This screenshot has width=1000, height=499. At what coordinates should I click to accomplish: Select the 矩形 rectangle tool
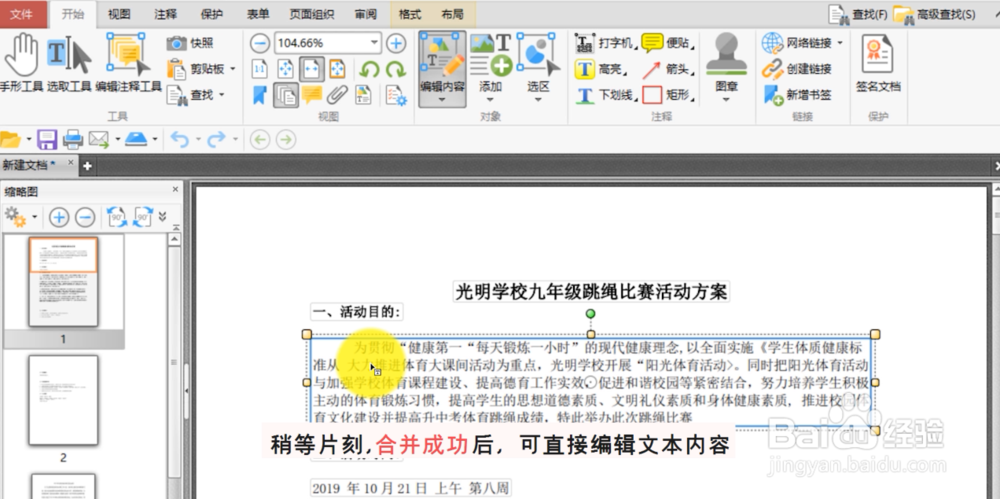[668, 95]
